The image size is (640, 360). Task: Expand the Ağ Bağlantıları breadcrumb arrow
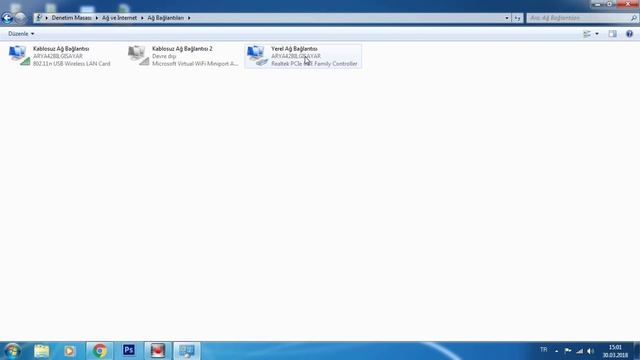point(189,18)
